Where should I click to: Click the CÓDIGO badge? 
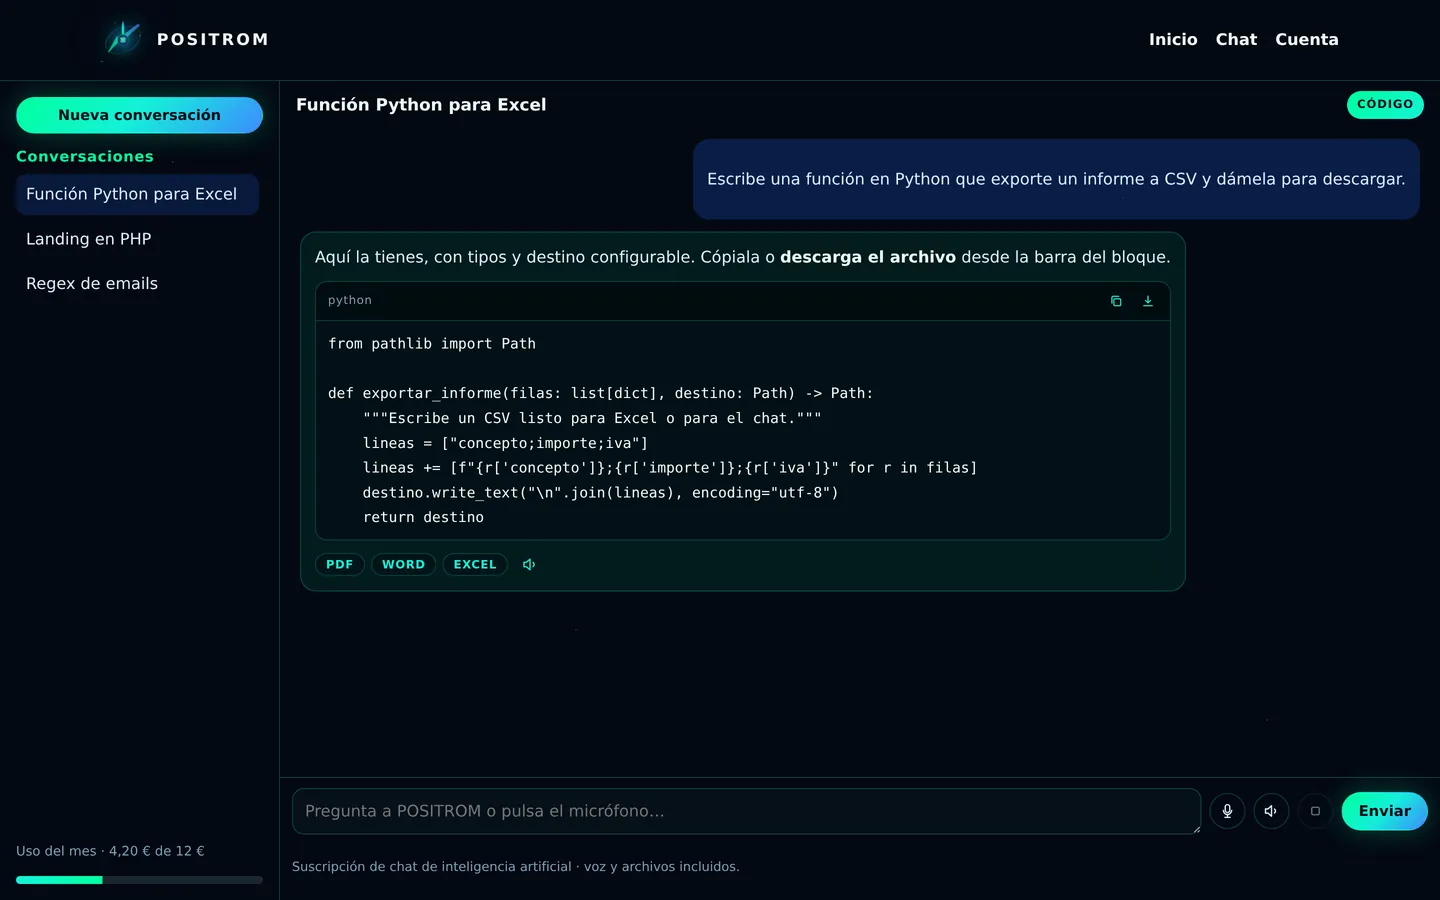(1385, 105)
